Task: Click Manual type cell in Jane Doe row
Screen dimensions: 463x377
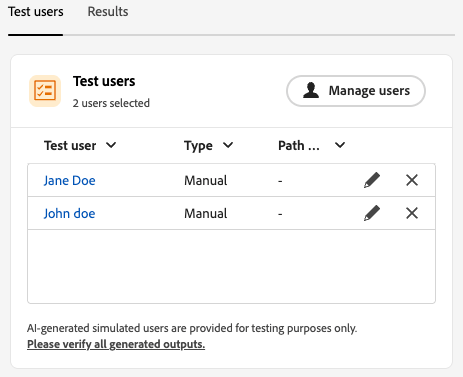Action: (206, 180)
